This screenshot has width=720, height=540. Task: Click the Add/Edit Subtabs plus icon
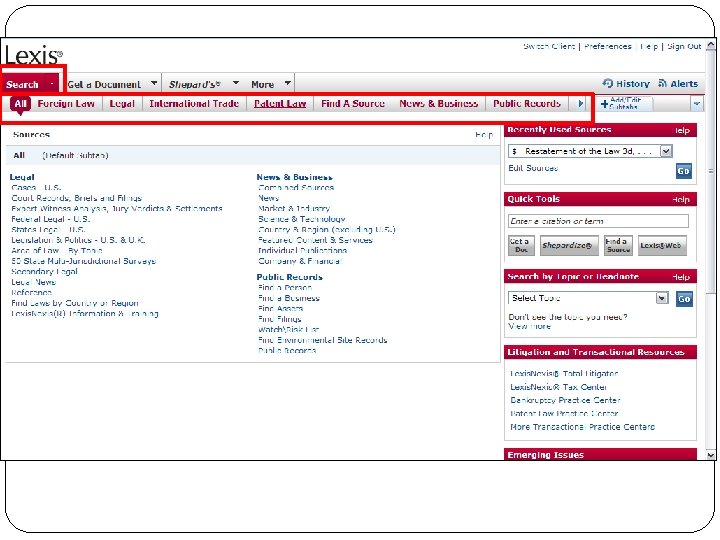tap(604, 104)
